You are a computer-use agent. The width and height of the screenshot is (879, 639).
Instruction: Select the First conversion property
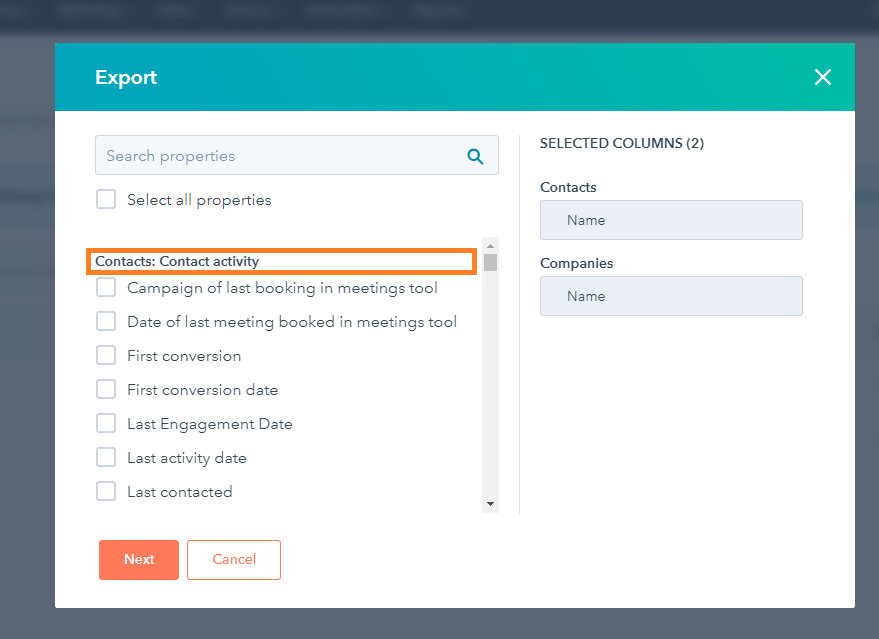[106, 355]
